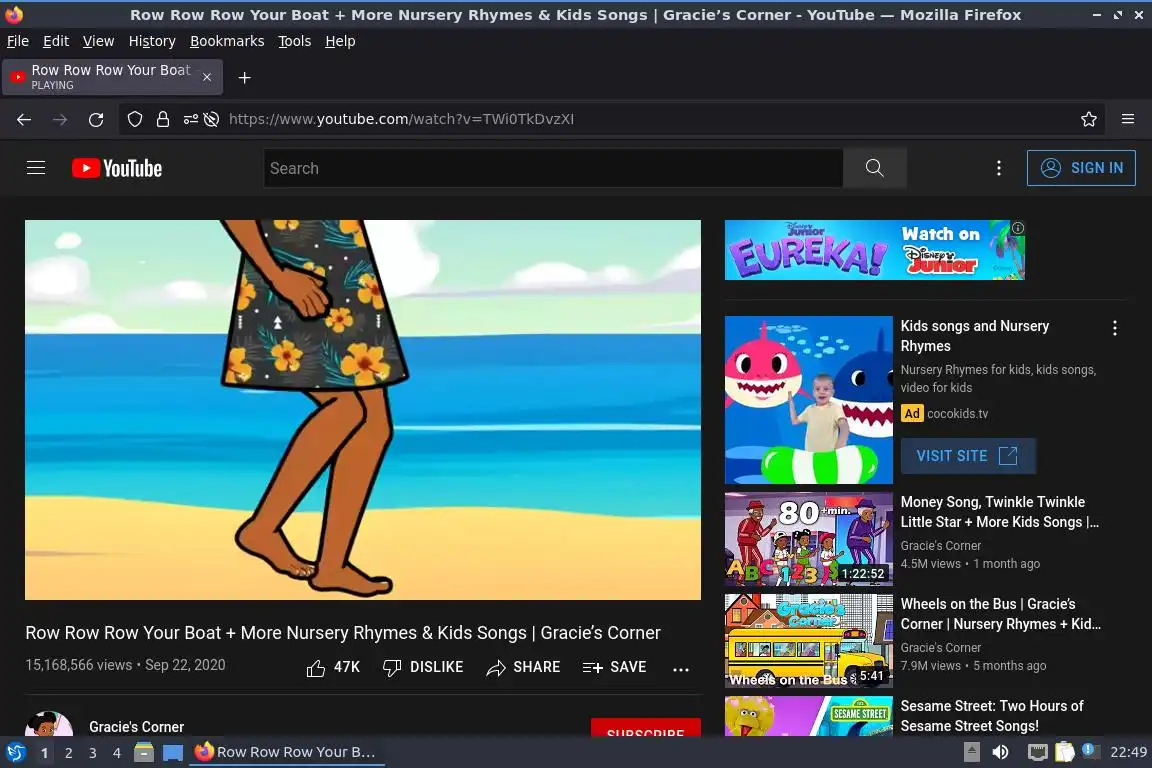The height and width of the screenshot is (768, 1152).
Task: Open YouTube settings three-dot menu
Action: coord(998,168)
